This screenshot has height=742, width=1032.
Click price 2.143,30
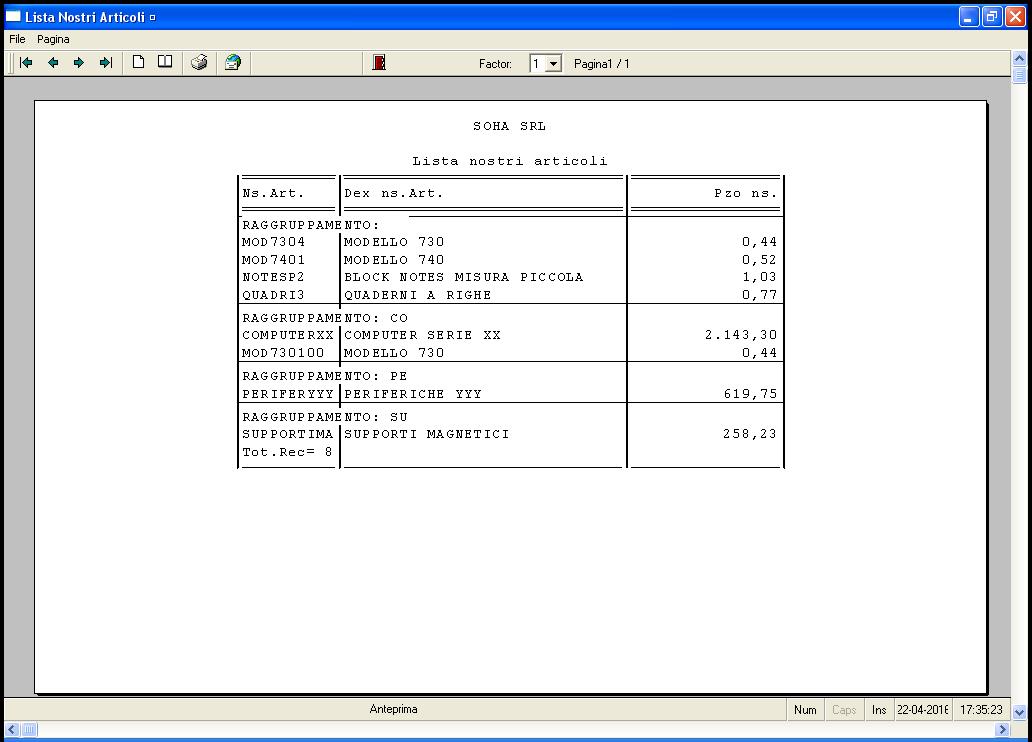click(x=740, y=334)
